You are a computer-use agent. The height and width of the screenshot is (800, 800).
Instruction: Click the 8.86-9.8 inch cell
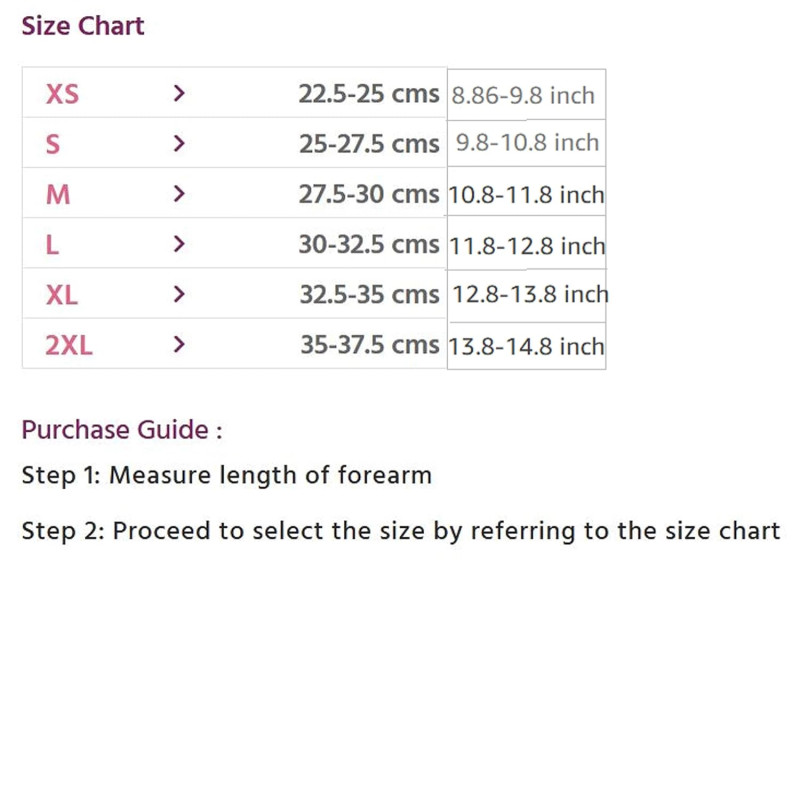pyautogui.click(x=527, y=94)
